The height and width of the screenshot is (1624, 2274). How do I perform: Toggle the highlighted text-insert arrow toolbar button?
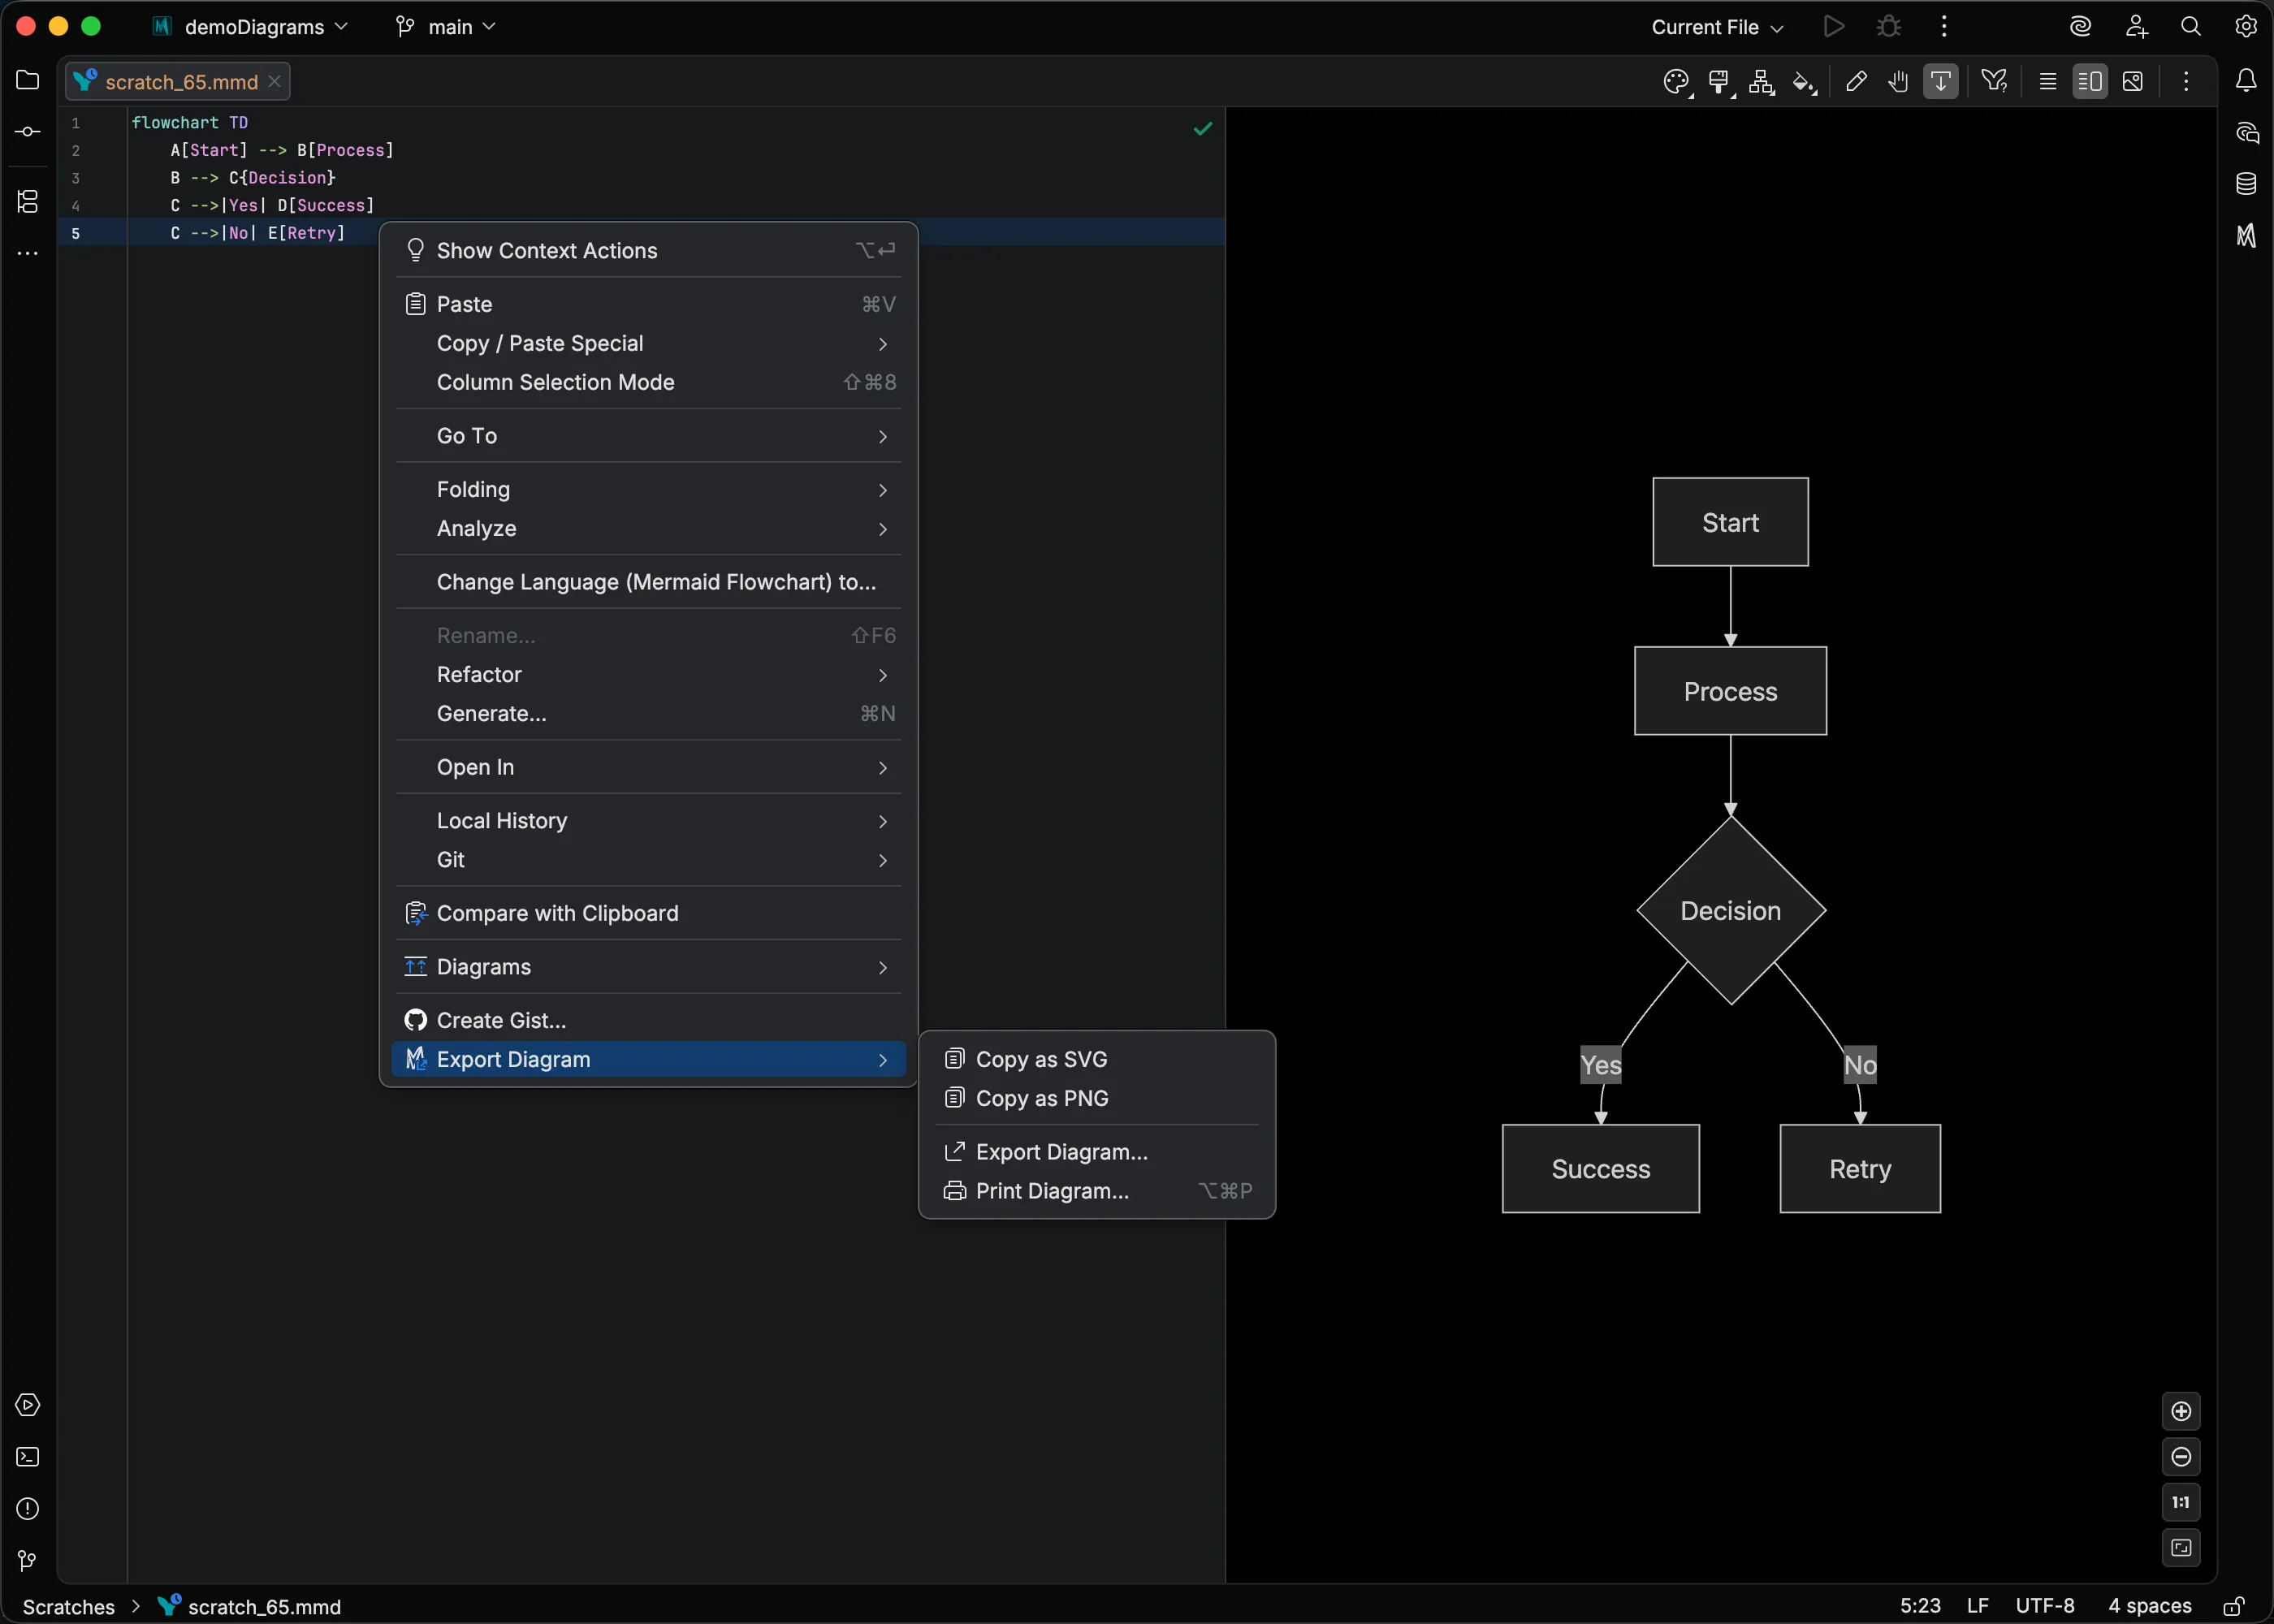(x=1941, y=82)
